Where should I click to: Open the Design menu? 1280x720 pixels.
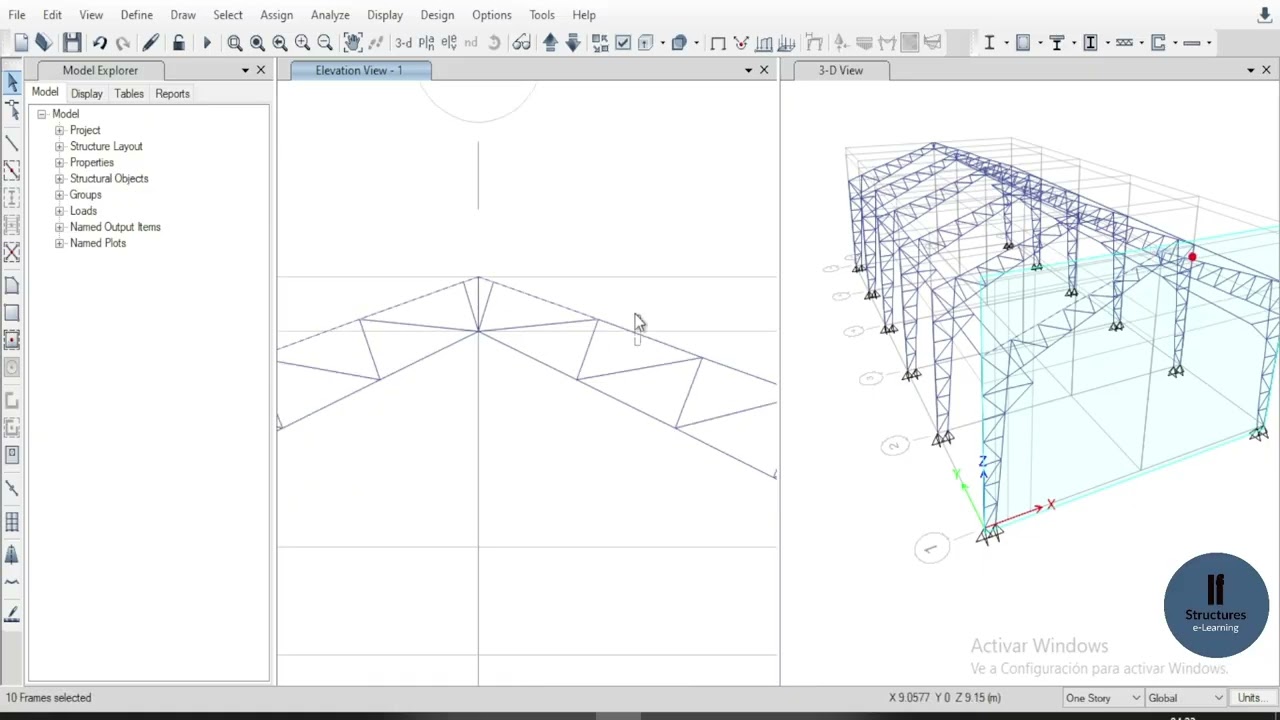[437, 15]
